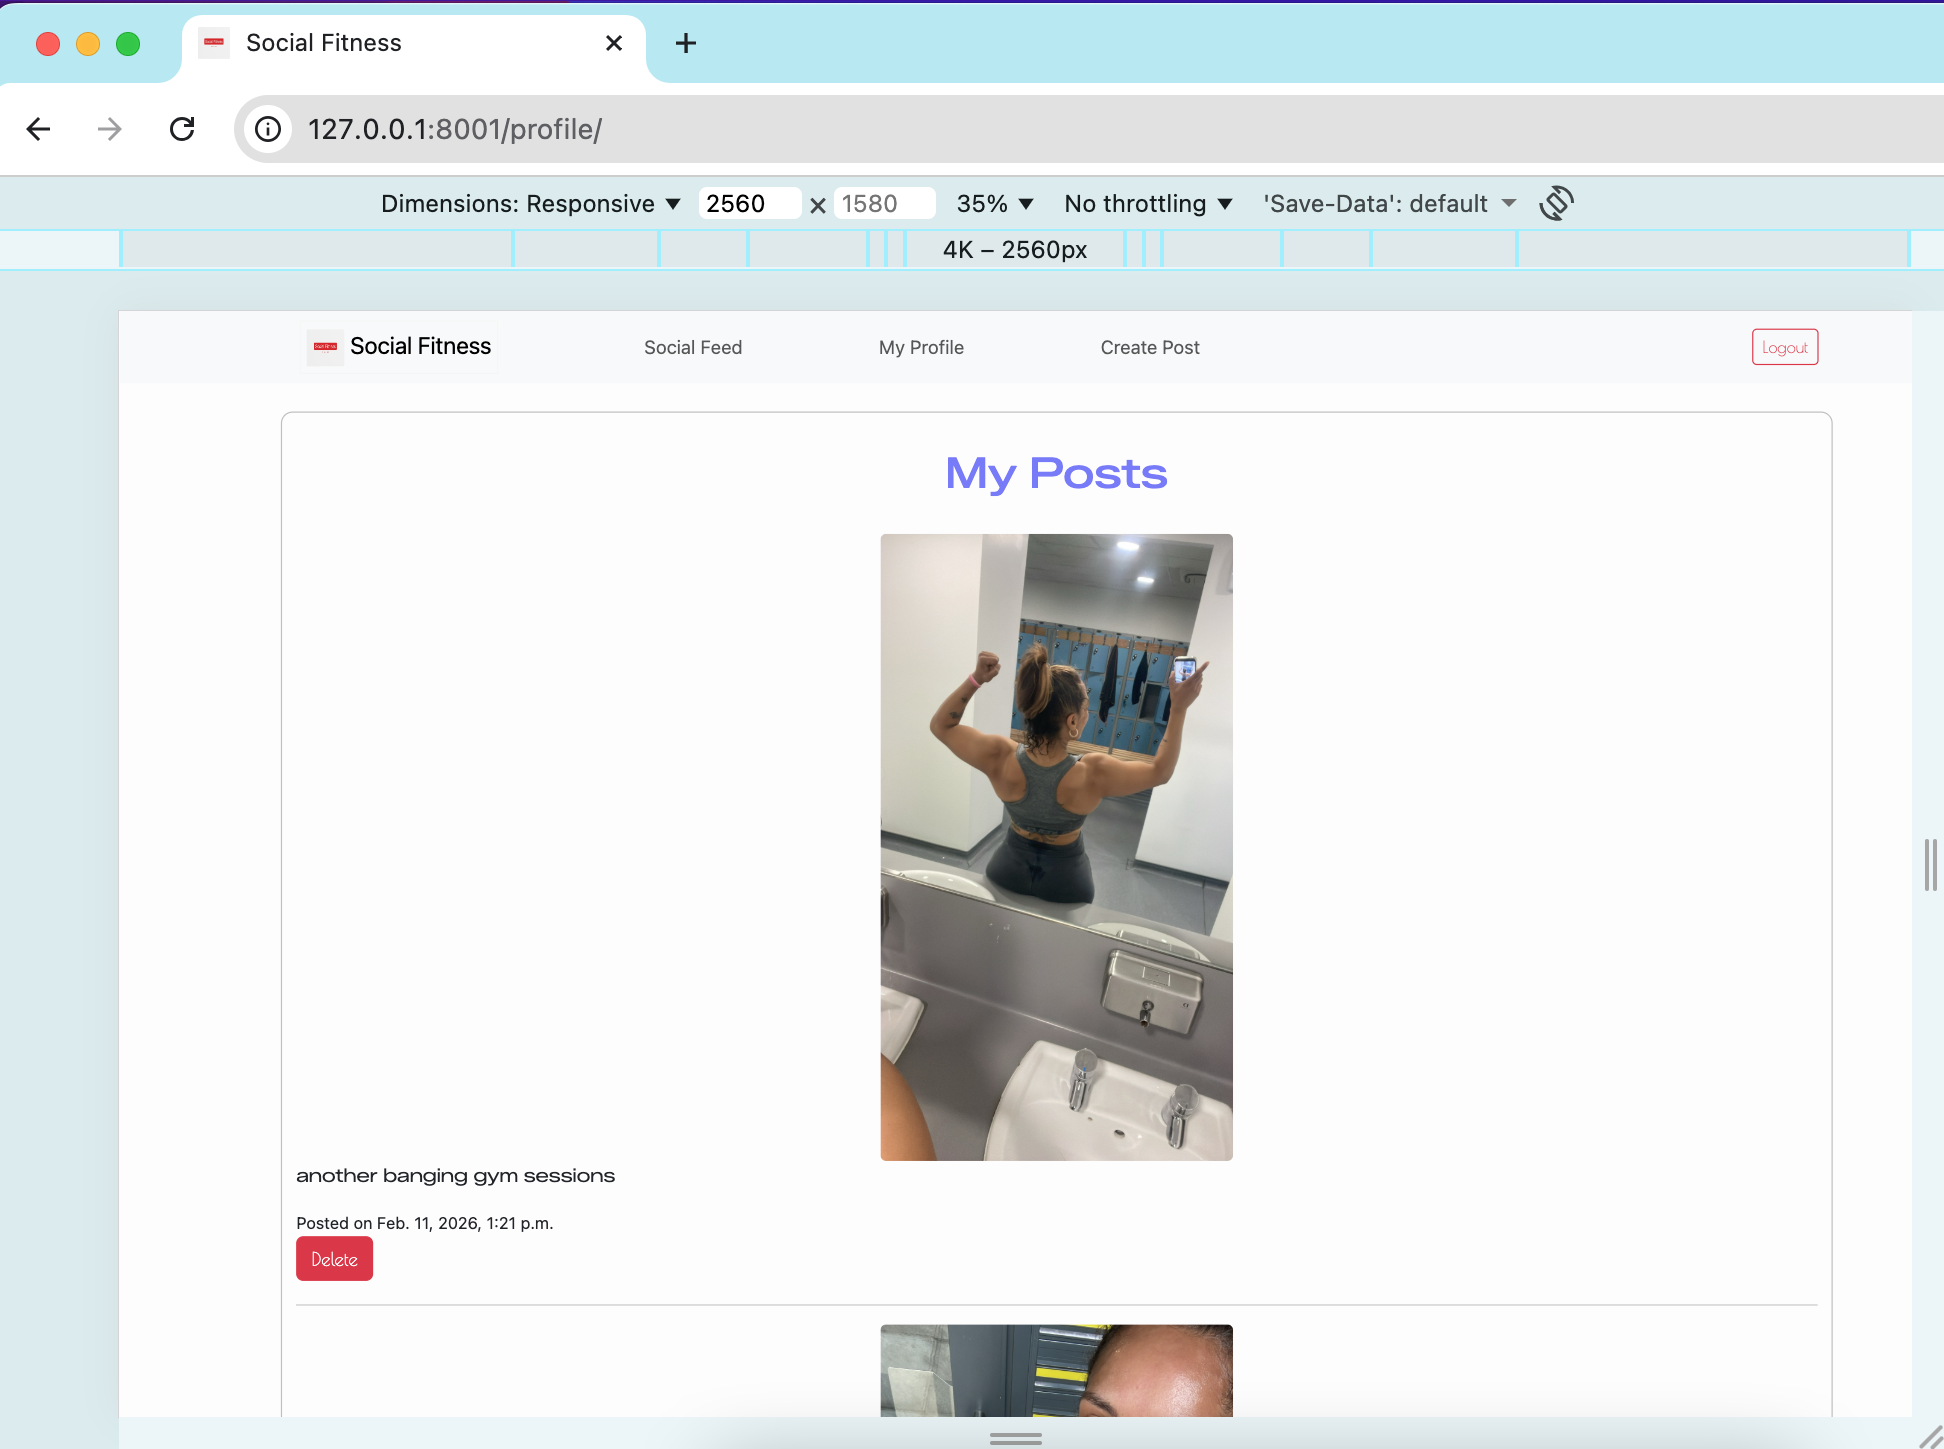The width and height of the screenshot is (1944, 1449).
Task: Click the reload page icon
Action: point(182,129)
